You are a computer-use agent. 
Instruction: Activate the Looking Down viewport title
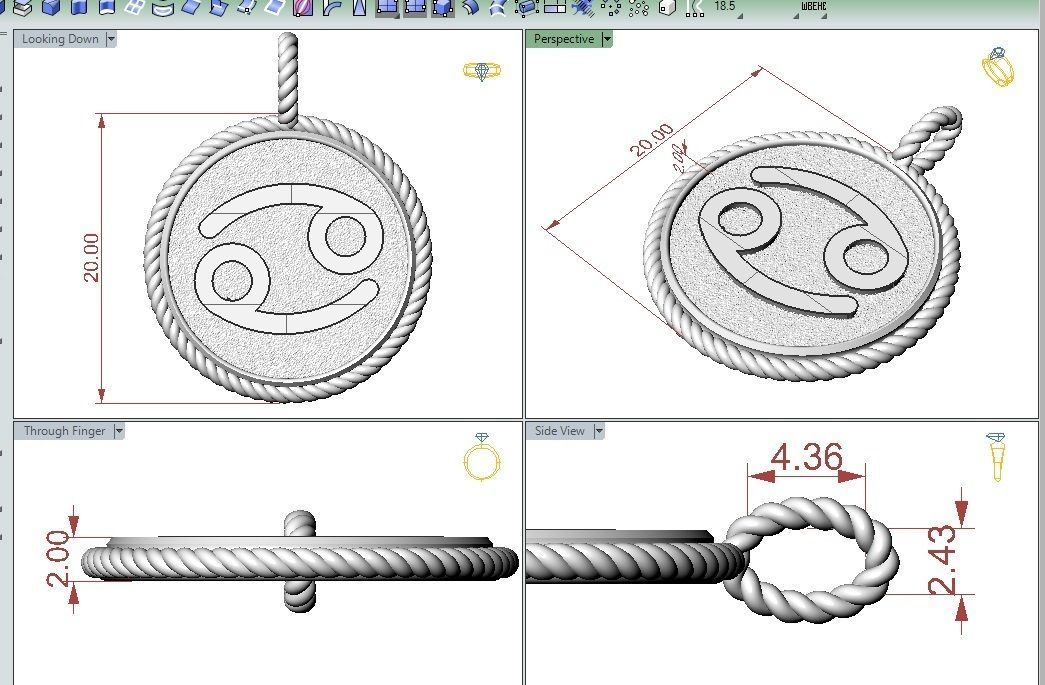point(60,39)
